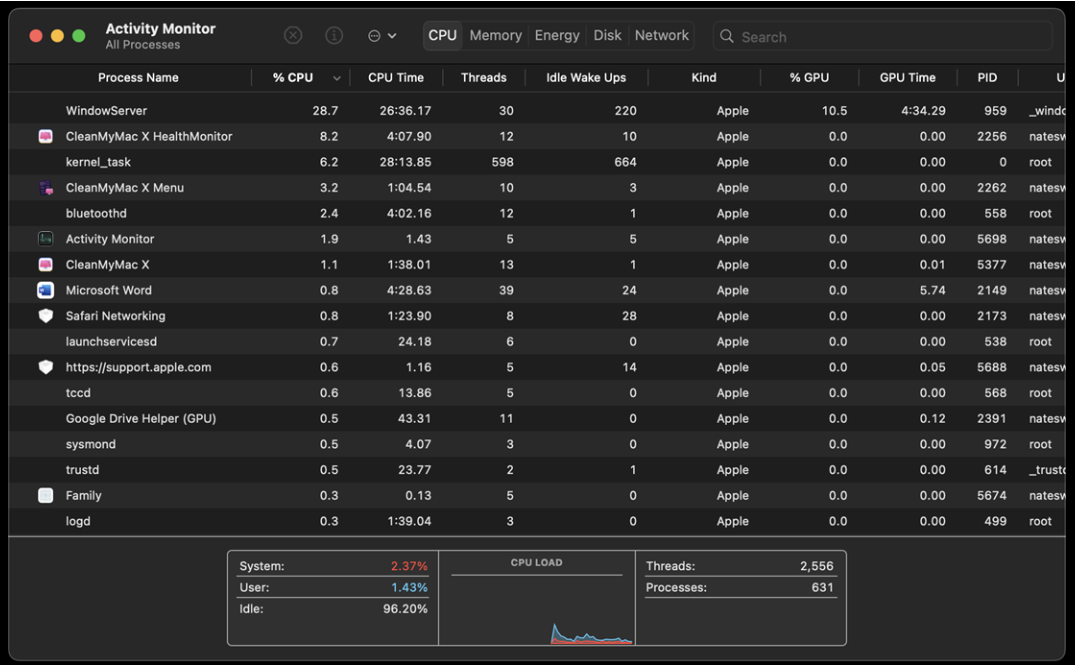This screenshot has width=1075, height=665.
Task: Select the https://support.apple.com process name
Action: [x=138, y=367]
